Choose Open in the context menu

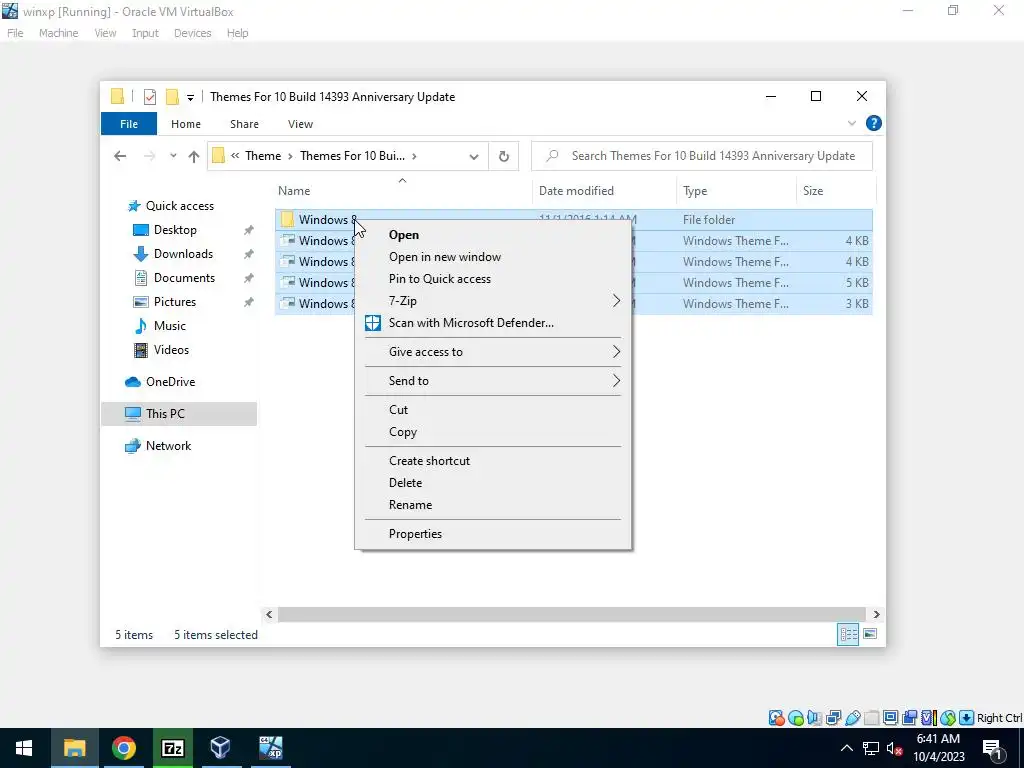404,235
